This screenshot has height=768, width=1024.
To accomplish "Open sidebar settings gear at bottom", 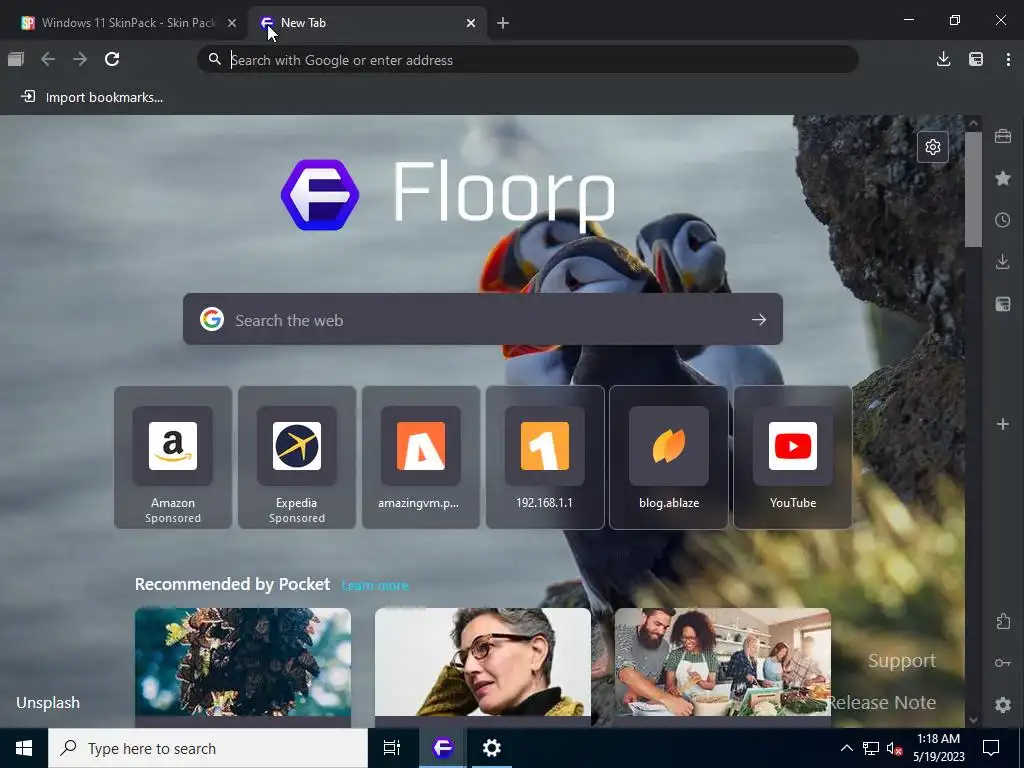I will click(x=1003, y=705).
